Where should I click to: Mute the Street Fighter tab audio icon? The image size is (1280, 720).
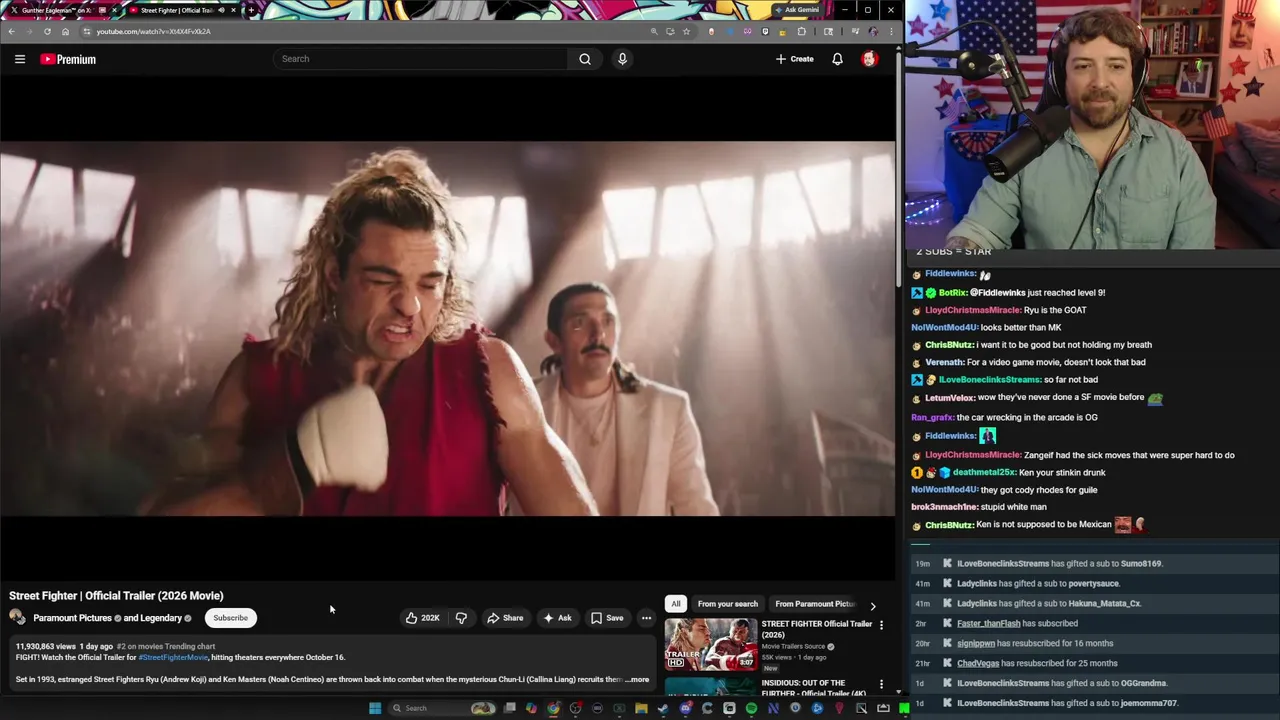pos(221,10)
